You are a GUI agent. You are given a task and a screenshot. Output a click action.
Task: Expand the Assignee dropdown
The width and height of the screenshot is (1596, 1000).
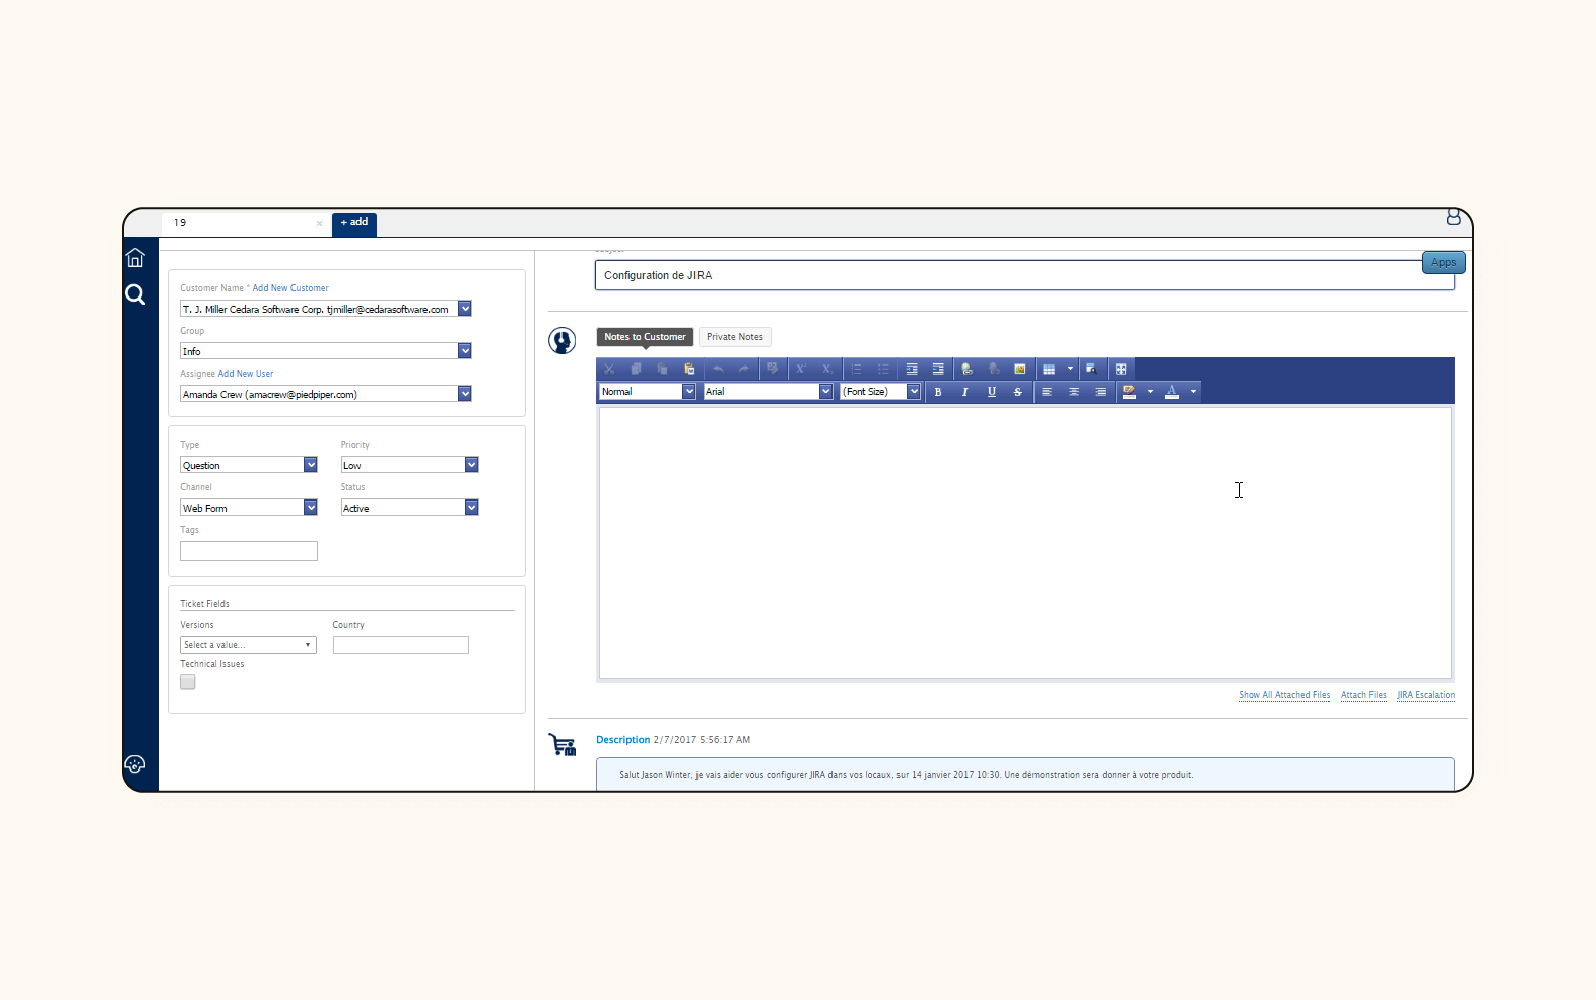pyautogui.click(x=465, y=394)
